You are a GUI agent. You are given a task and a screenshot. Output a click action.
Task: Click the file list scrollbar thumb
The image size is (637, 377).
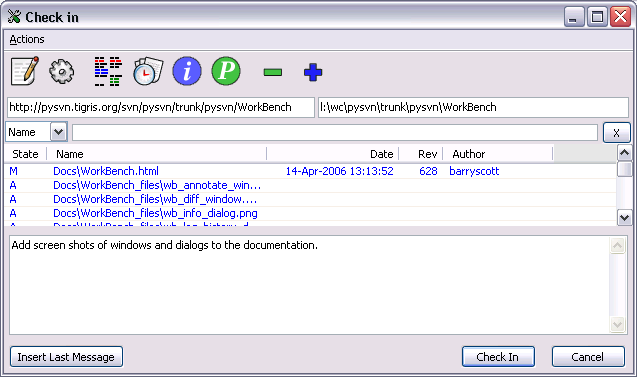pos(624,169)
